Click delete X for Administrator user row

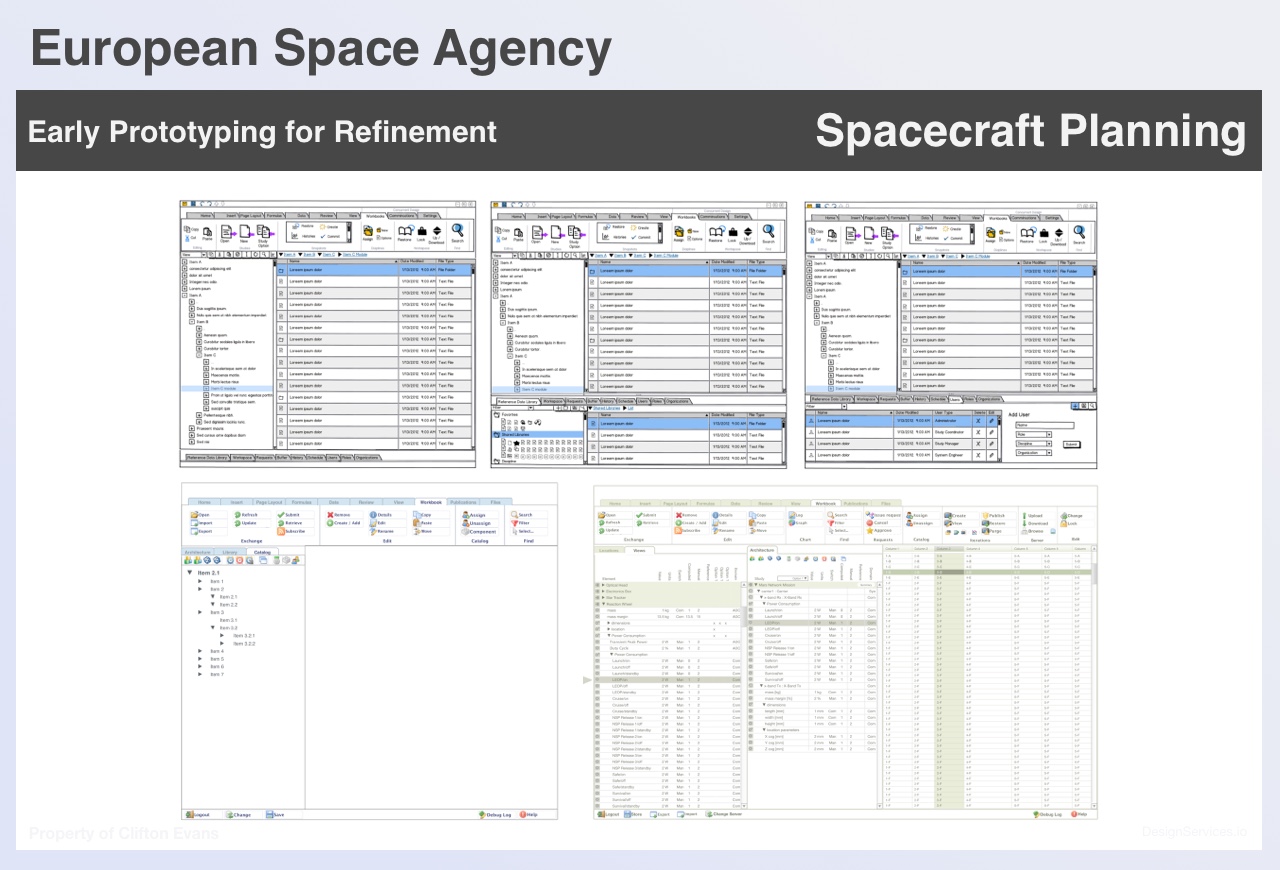tap(977, 420)
